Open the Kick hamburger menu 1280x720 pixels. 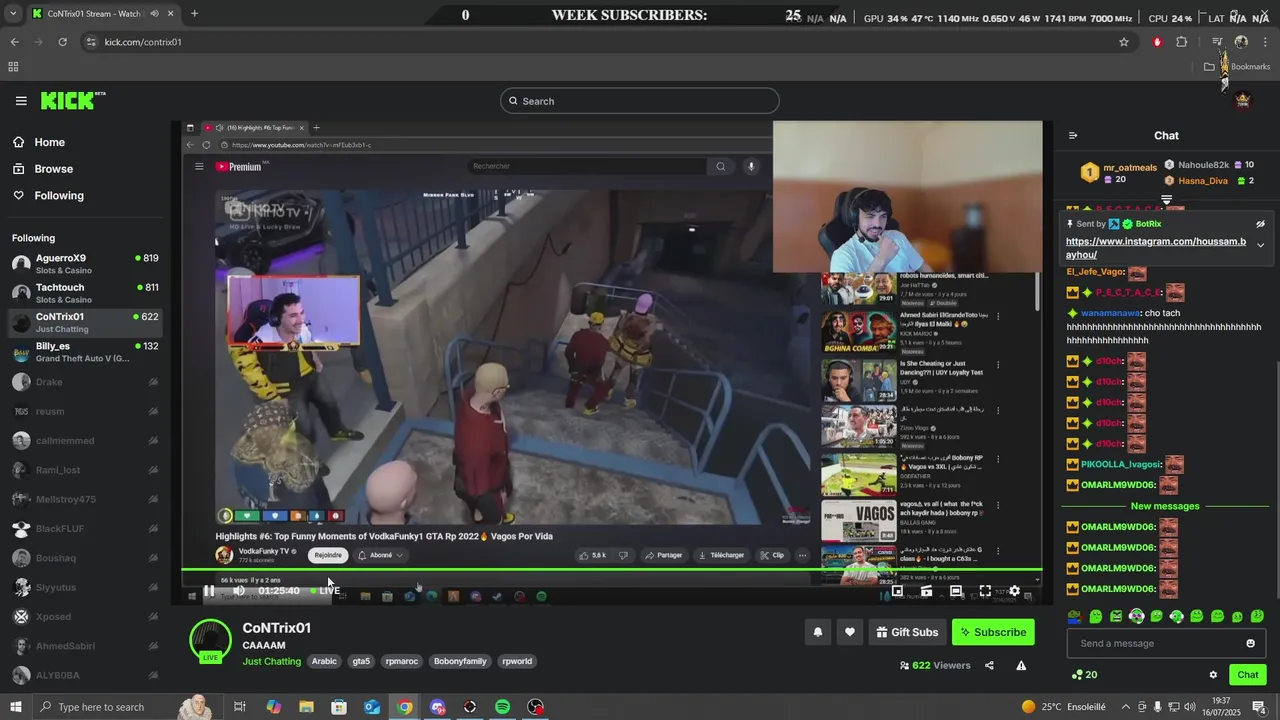(21, 101)
